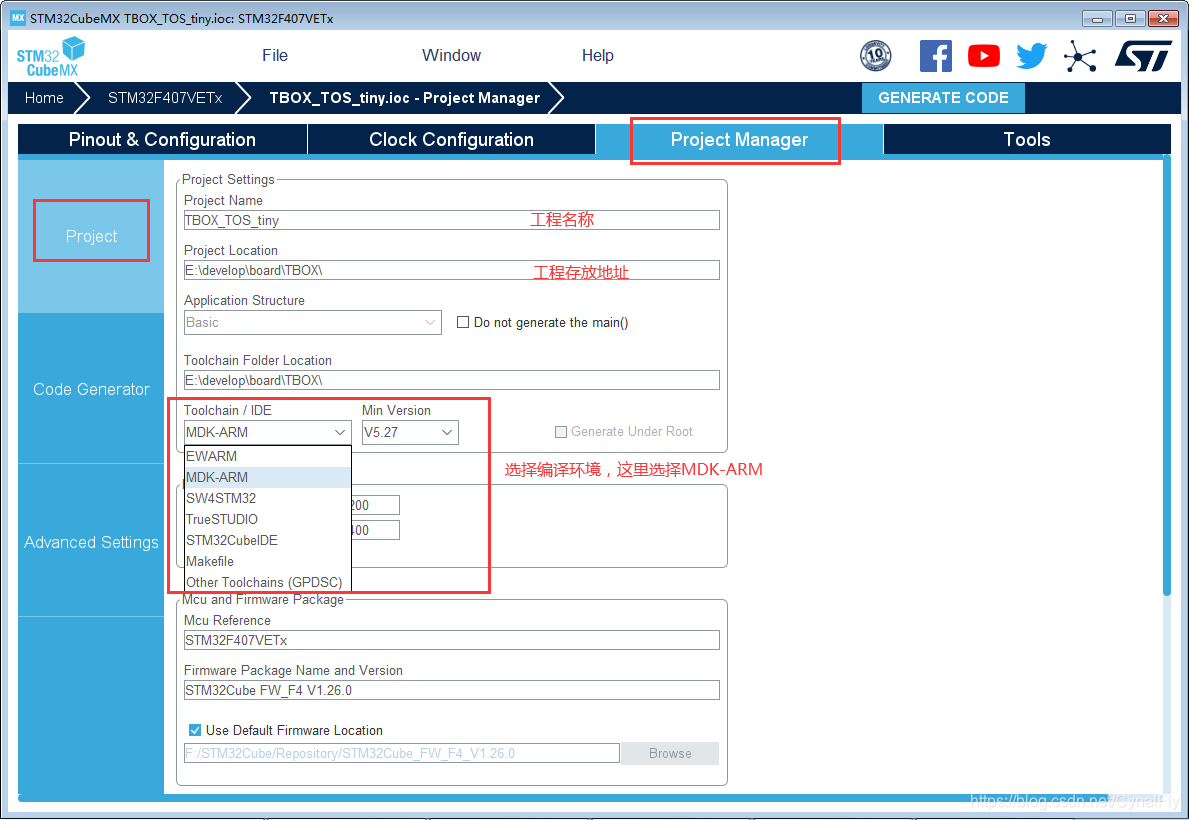Open the Facebook icon link
Image resolution: width=1189 pixels, height=820 pixels.
coord(936,56)
